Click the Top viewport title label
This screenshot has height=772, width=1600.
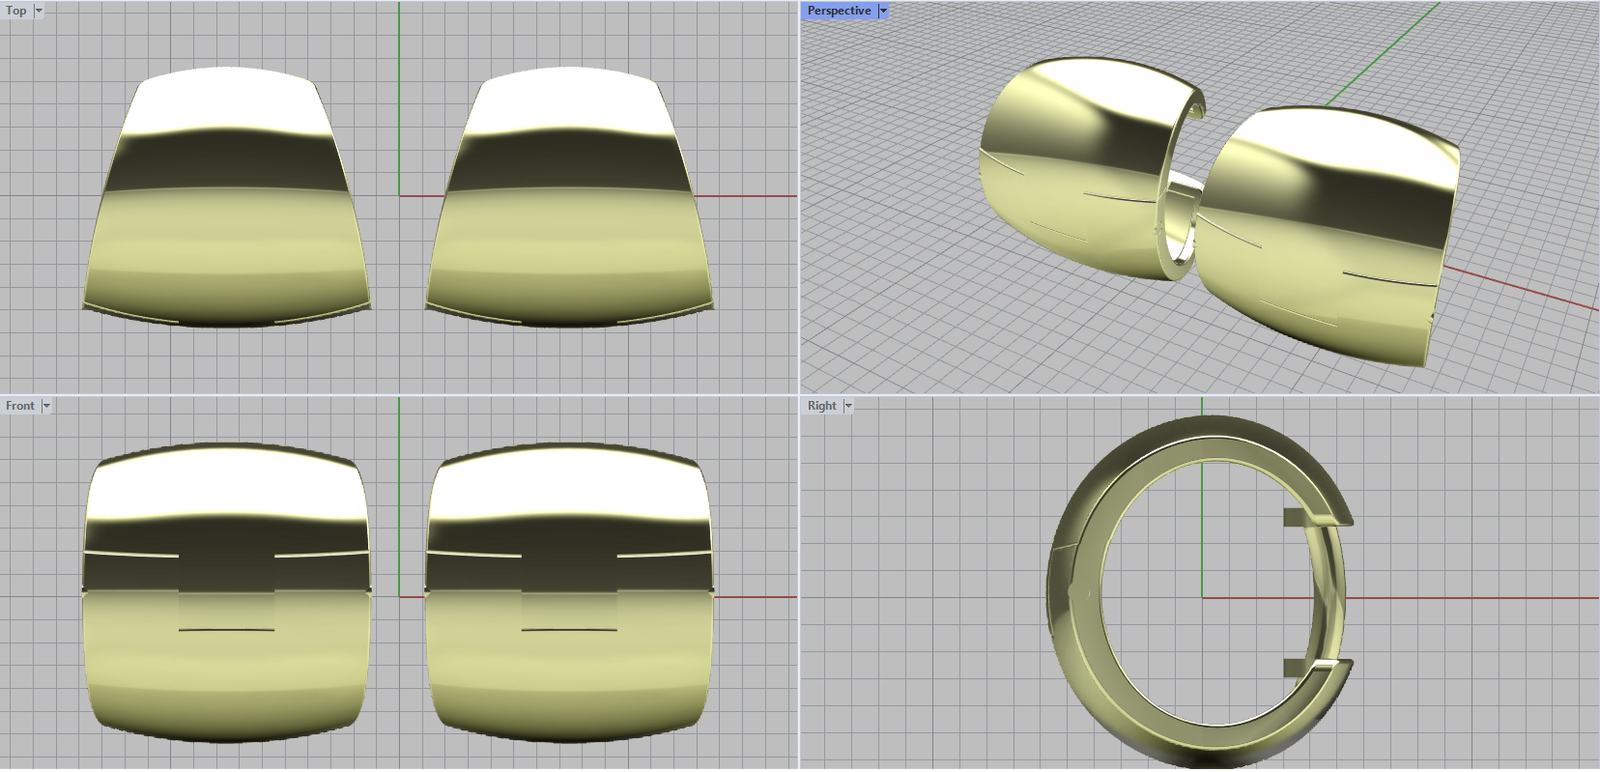point(16,11)
